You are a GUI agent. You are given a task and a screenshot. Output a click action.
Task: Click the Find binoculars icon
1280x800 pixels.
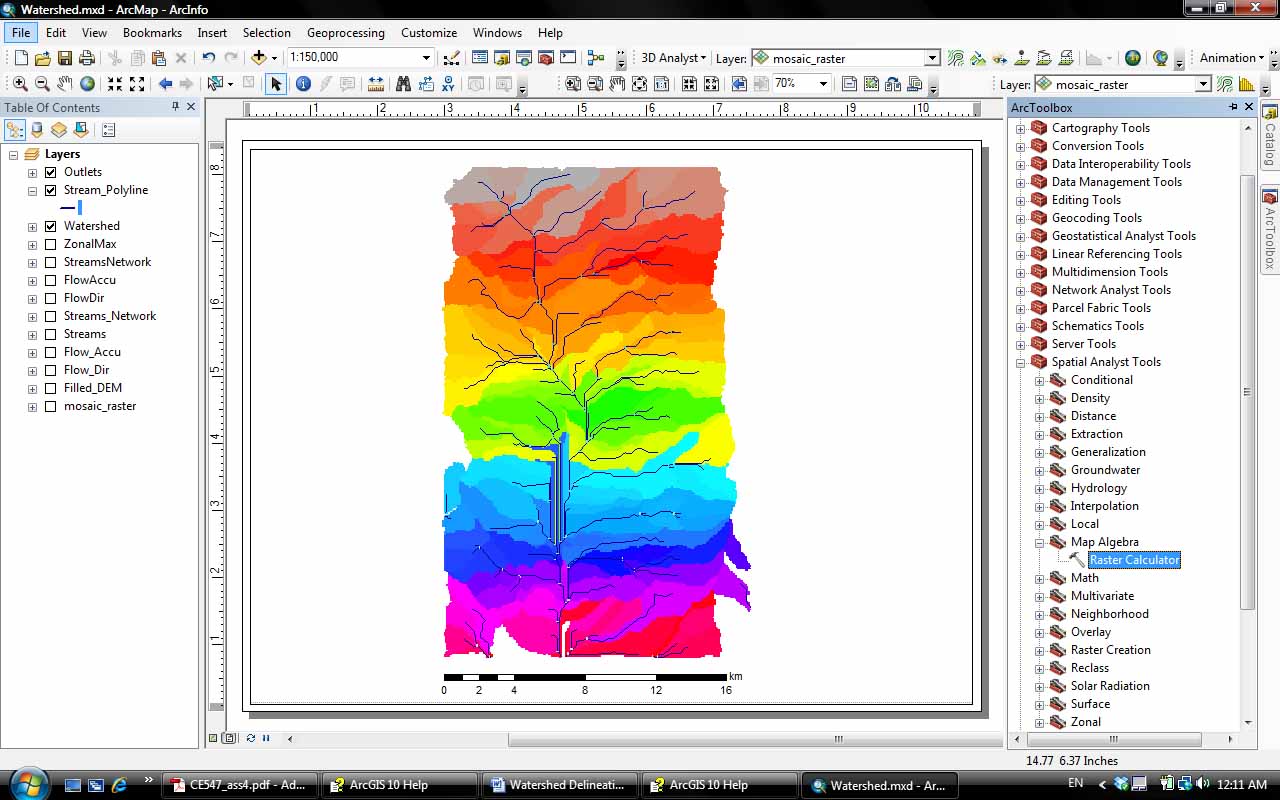pyautogui.click(x=403, y=84)
